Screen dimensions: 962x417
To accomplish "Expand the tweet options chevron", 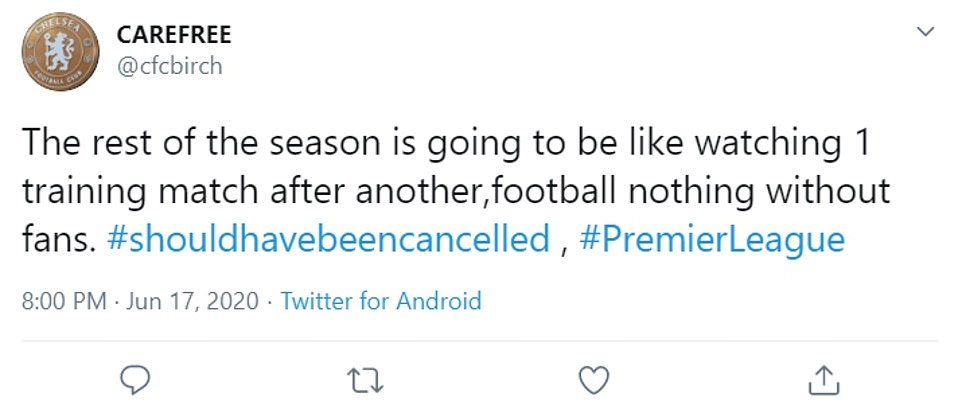I will coord(925,31).
